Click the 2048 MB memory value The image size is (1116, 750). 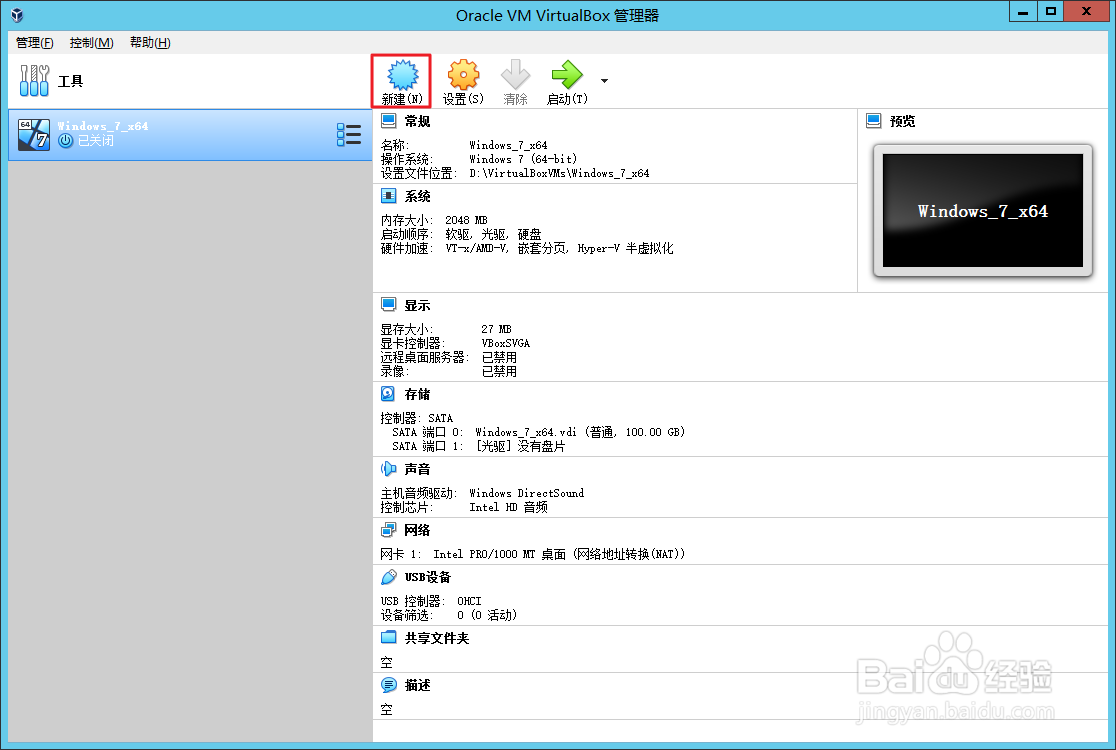pos(466,220)
